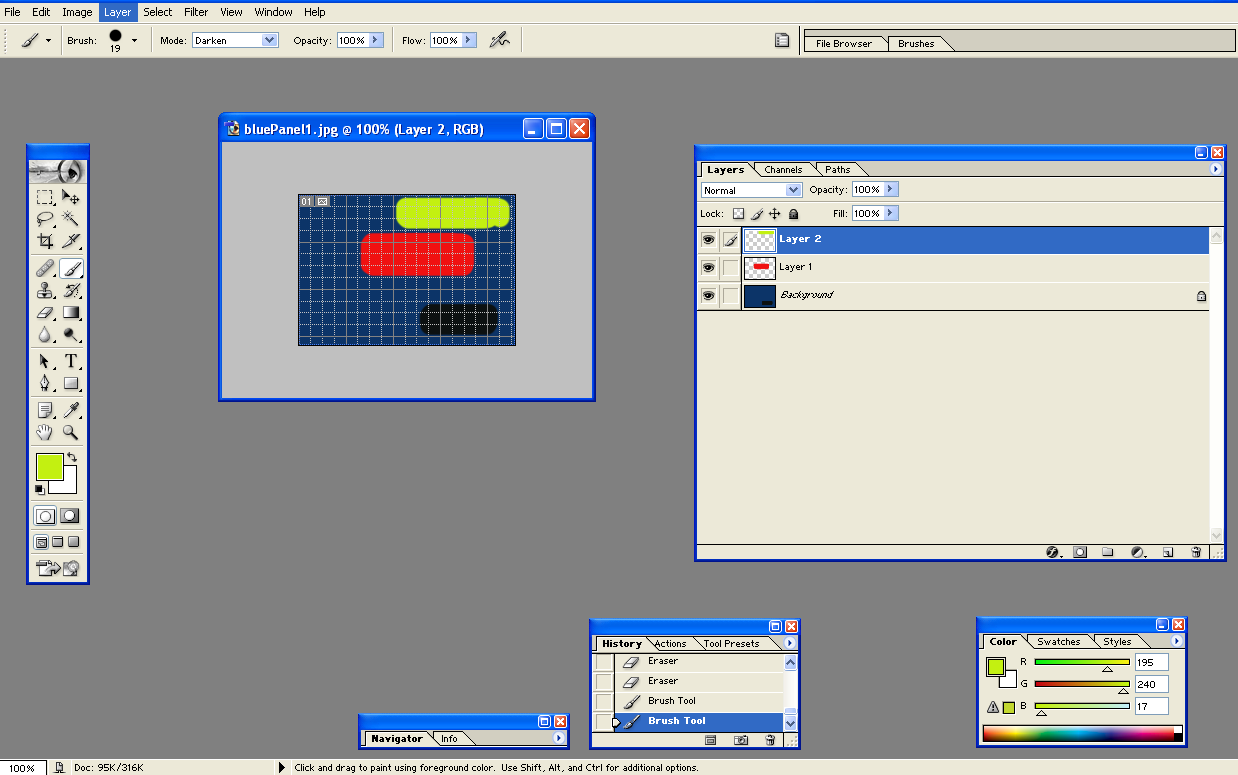Select the Eyedropper tool
This screenshot has width=1238, height=775.
(x=72, y=409)
